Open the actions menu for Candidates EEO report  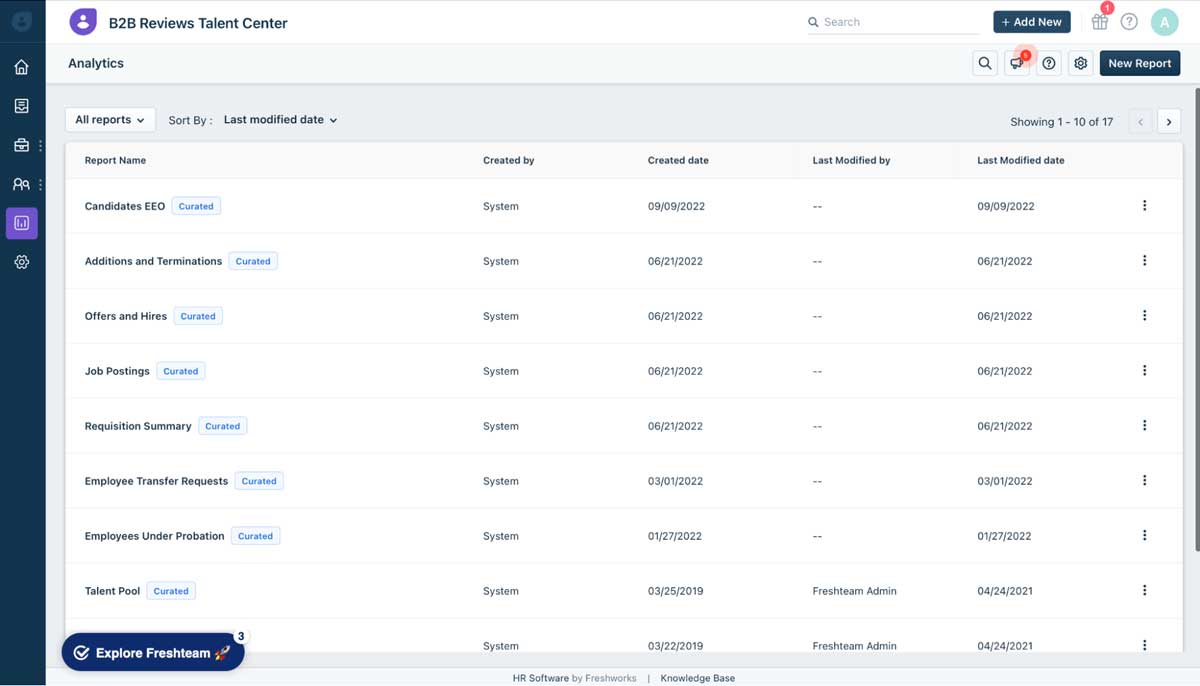(1144, 205)
